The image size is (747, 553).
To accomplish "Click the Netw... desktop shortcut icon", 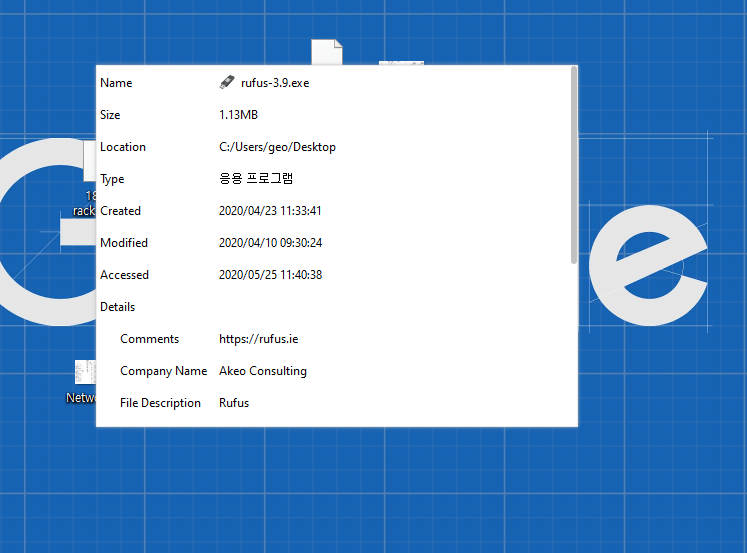I will tap(85, 372).
